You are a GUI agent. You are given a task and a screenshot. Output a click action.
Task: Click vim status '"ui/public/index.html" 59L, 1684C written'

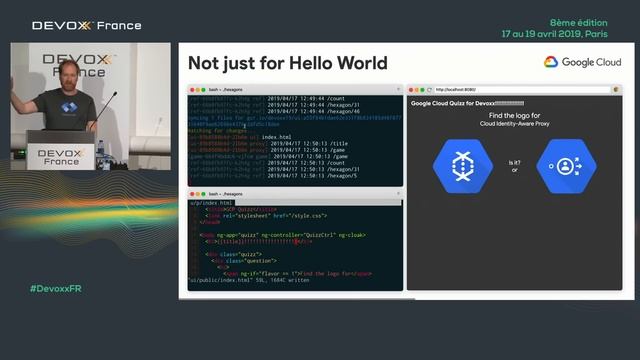(249, 280)
